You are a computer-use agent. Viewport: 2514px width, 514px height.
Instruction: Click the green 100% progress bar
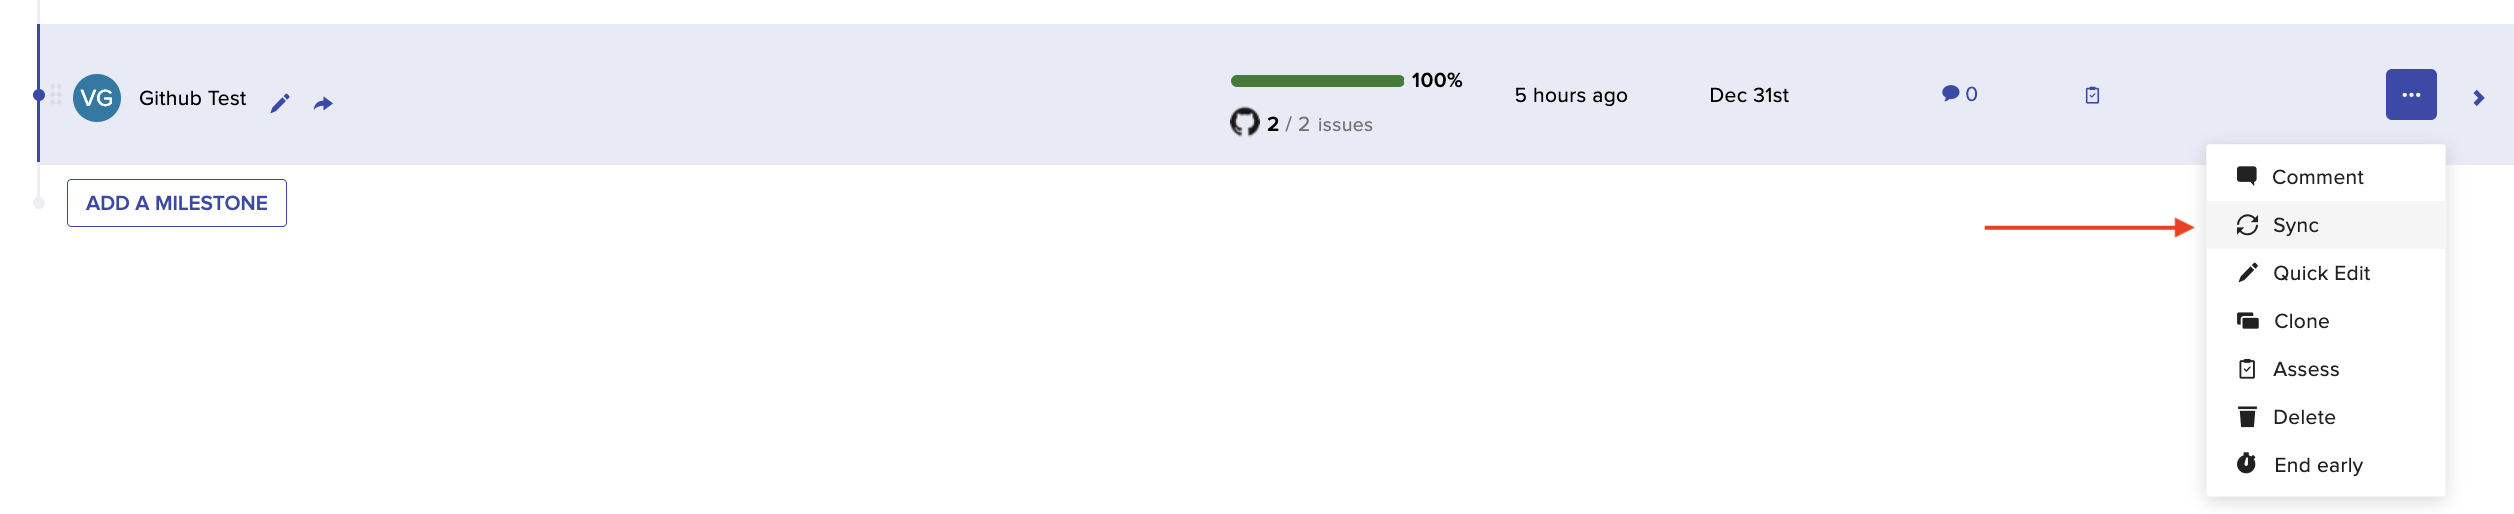click(1317, 81)
